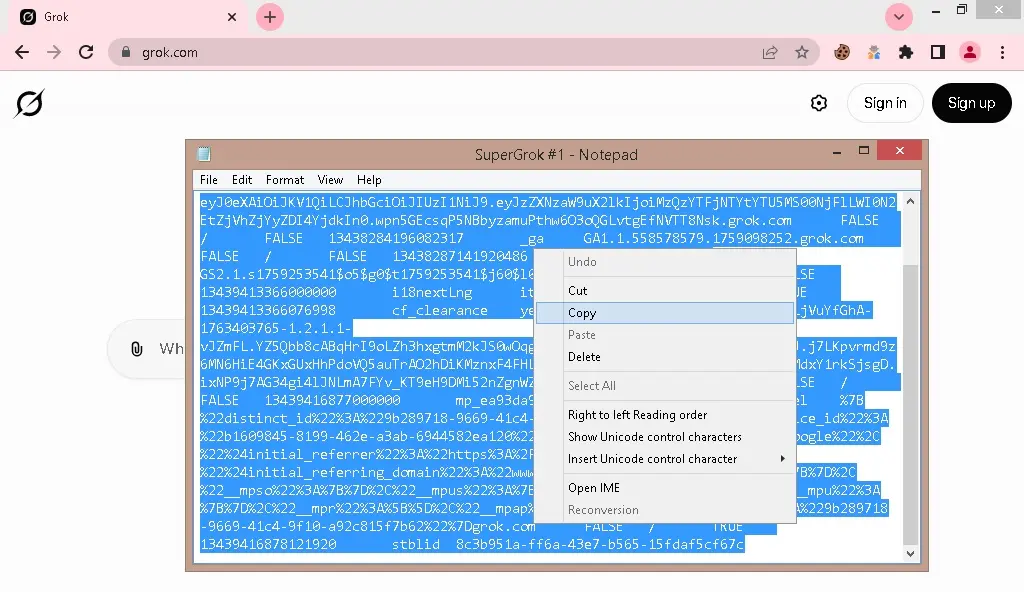Click the share page icon in the address bar
This screenshot has width=1024, height=592.
(x=770, y=52)
